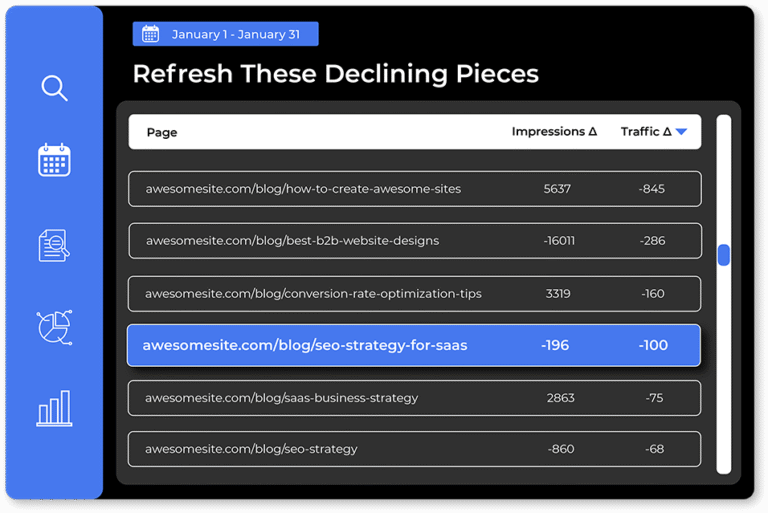Sort by Impressions Δ column
Image resolution: width=768 pixels, height=513 pixels.
coord(553,132)
